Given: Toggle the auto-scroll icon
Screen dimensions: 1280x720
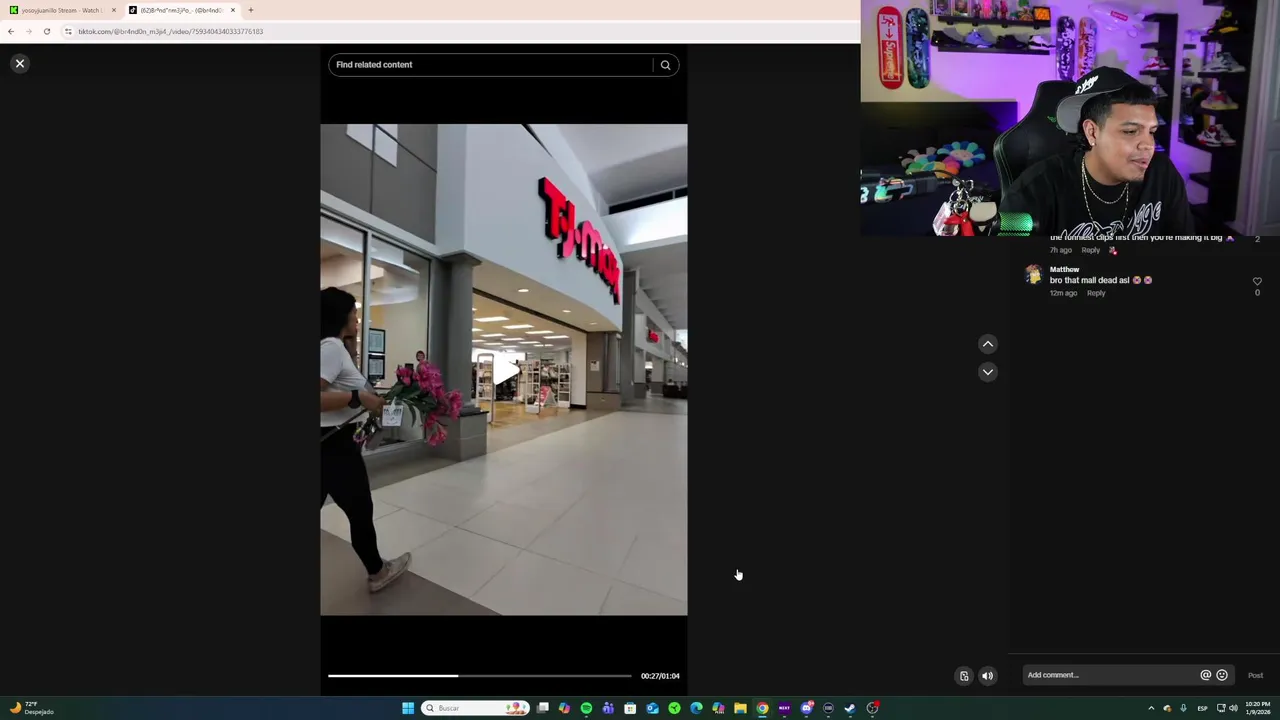Looking at the screenshot, I should [964, 676].
